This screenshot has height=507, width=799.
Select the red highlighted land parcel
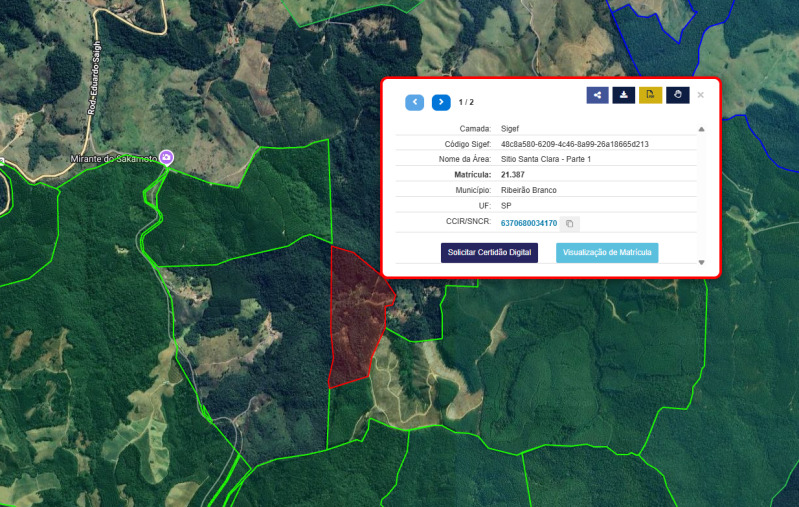point(358,316)
